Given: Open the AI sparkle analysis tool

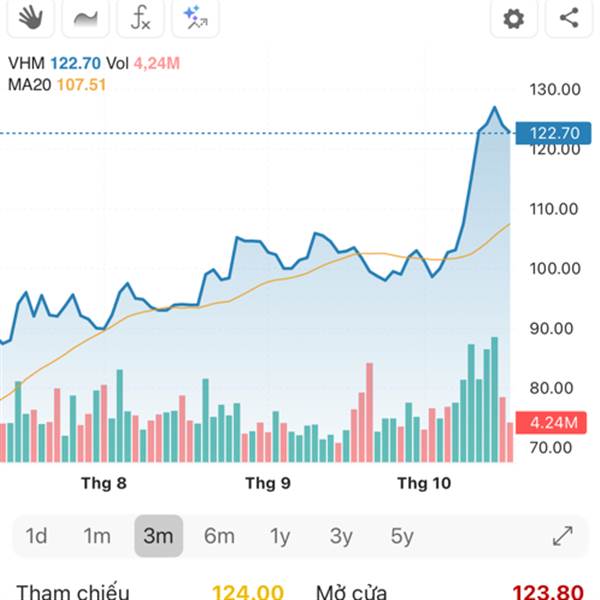Looking at the screenshot, I should (194, 17).
